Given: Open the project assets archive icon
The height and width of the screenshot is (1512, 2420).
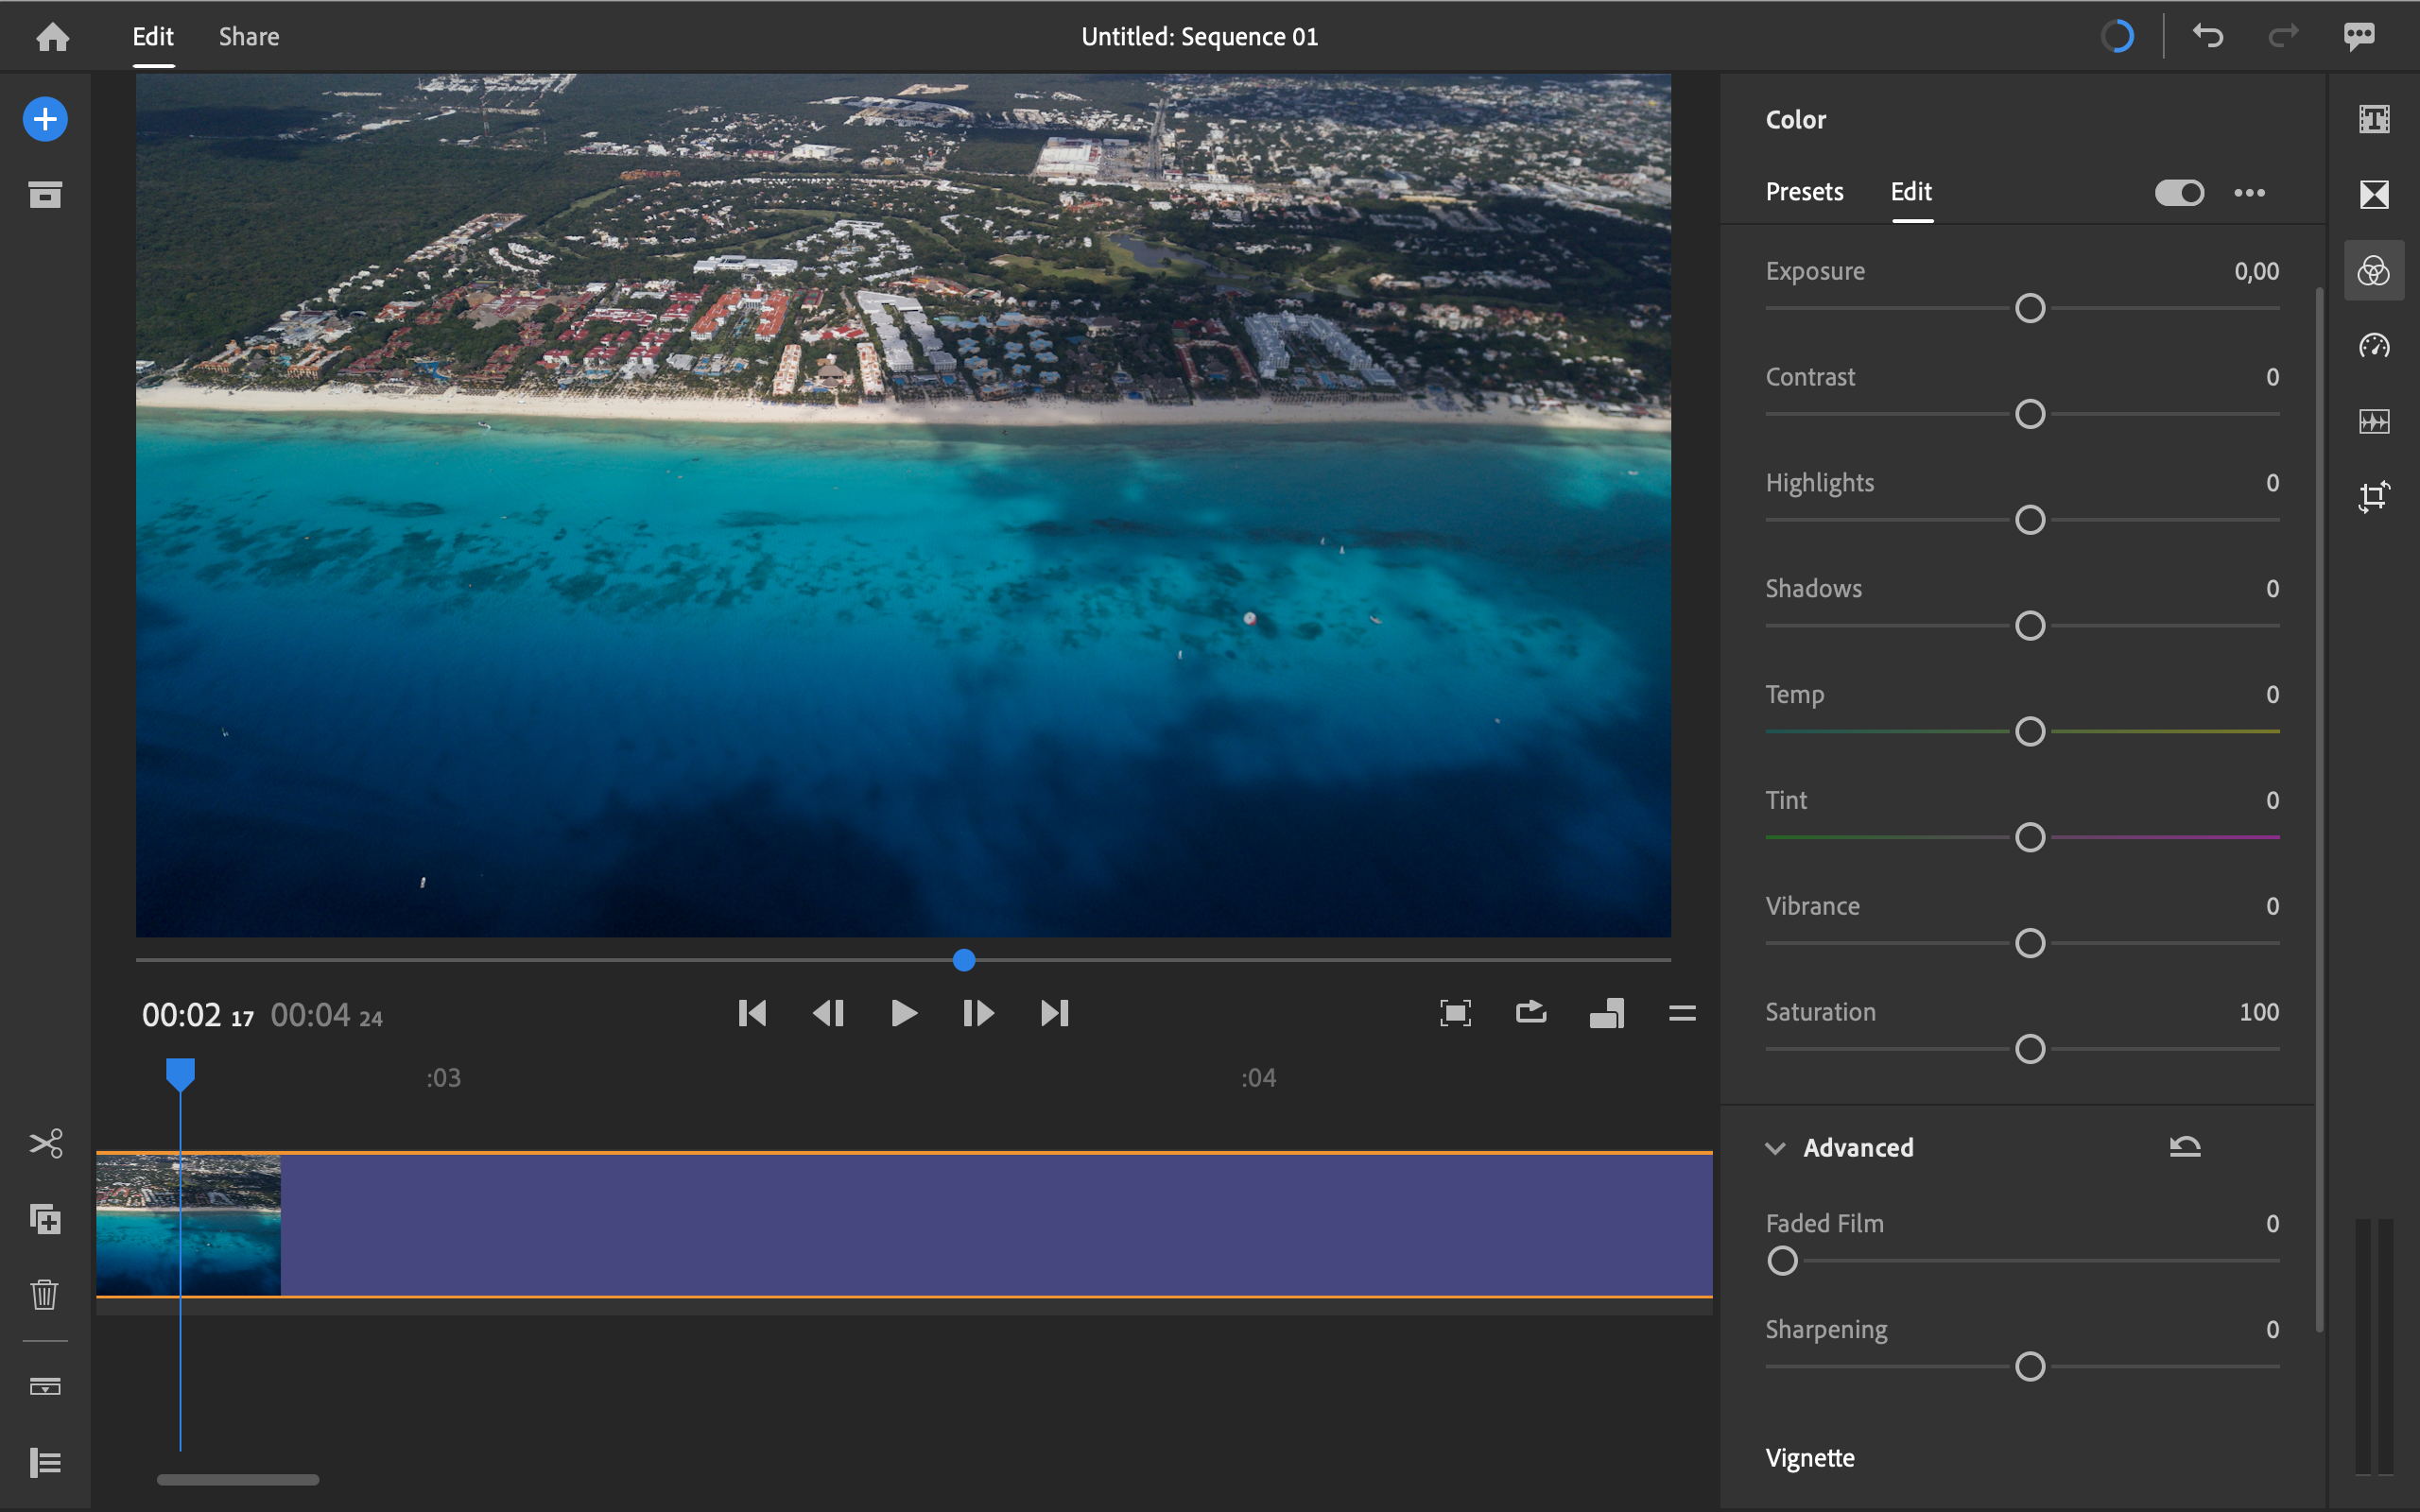Looking at the screenshot, I should point(45,194).
